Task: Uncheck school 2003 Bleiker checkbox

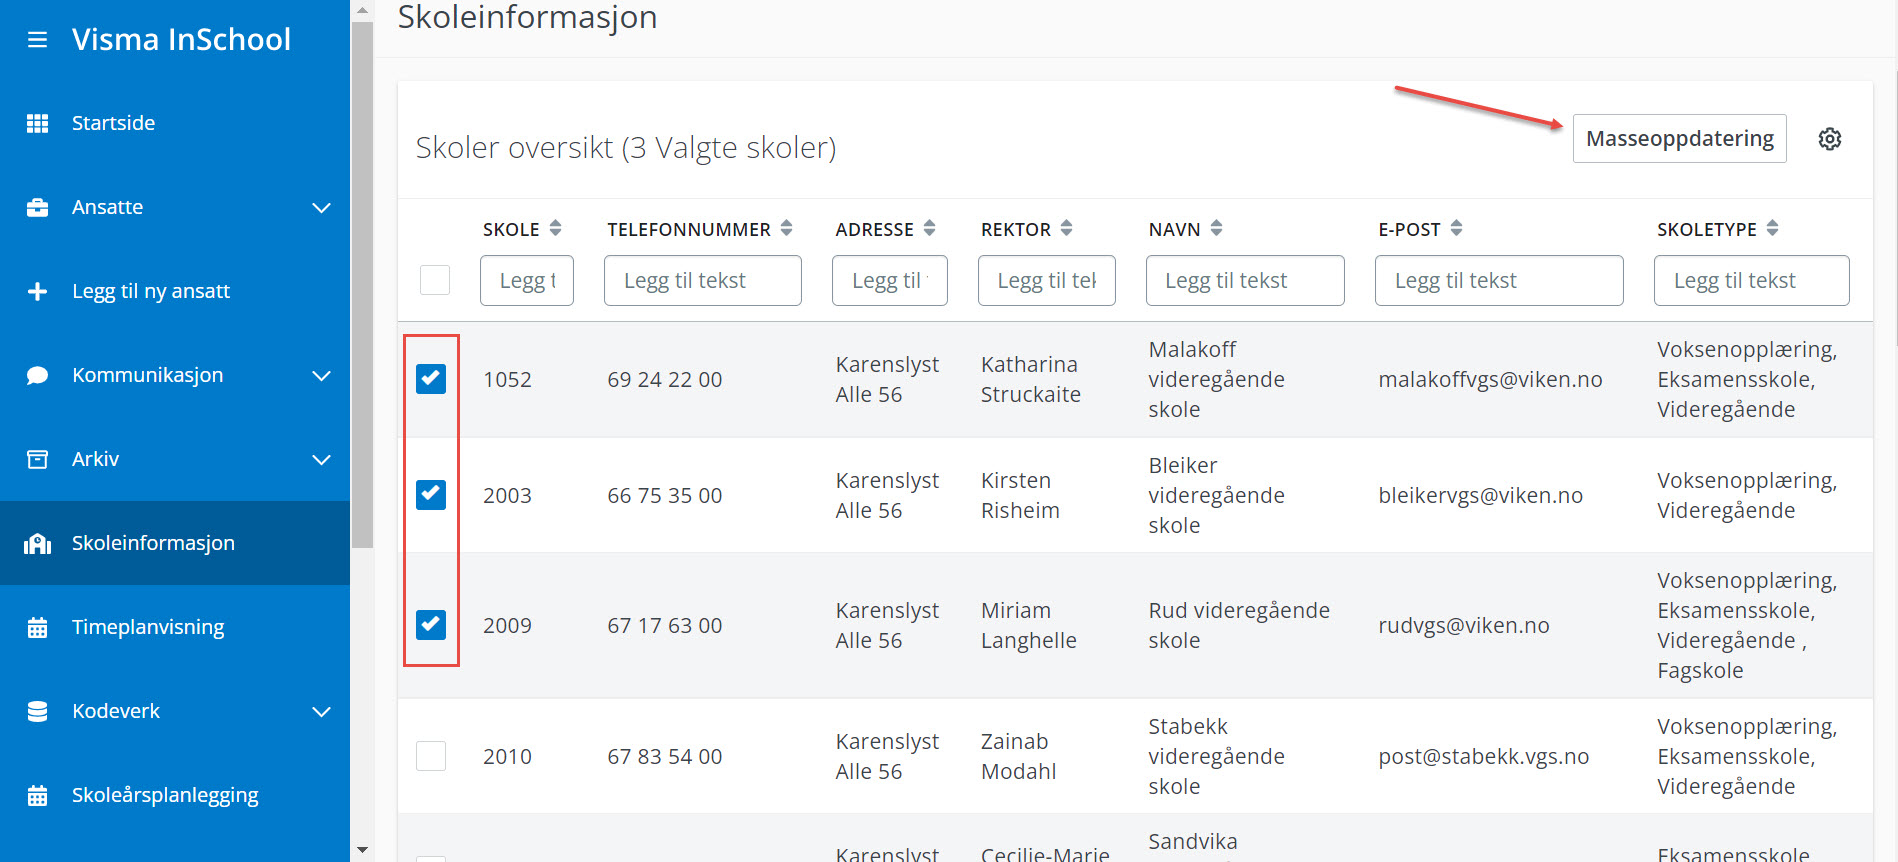Action: point(431,495)
